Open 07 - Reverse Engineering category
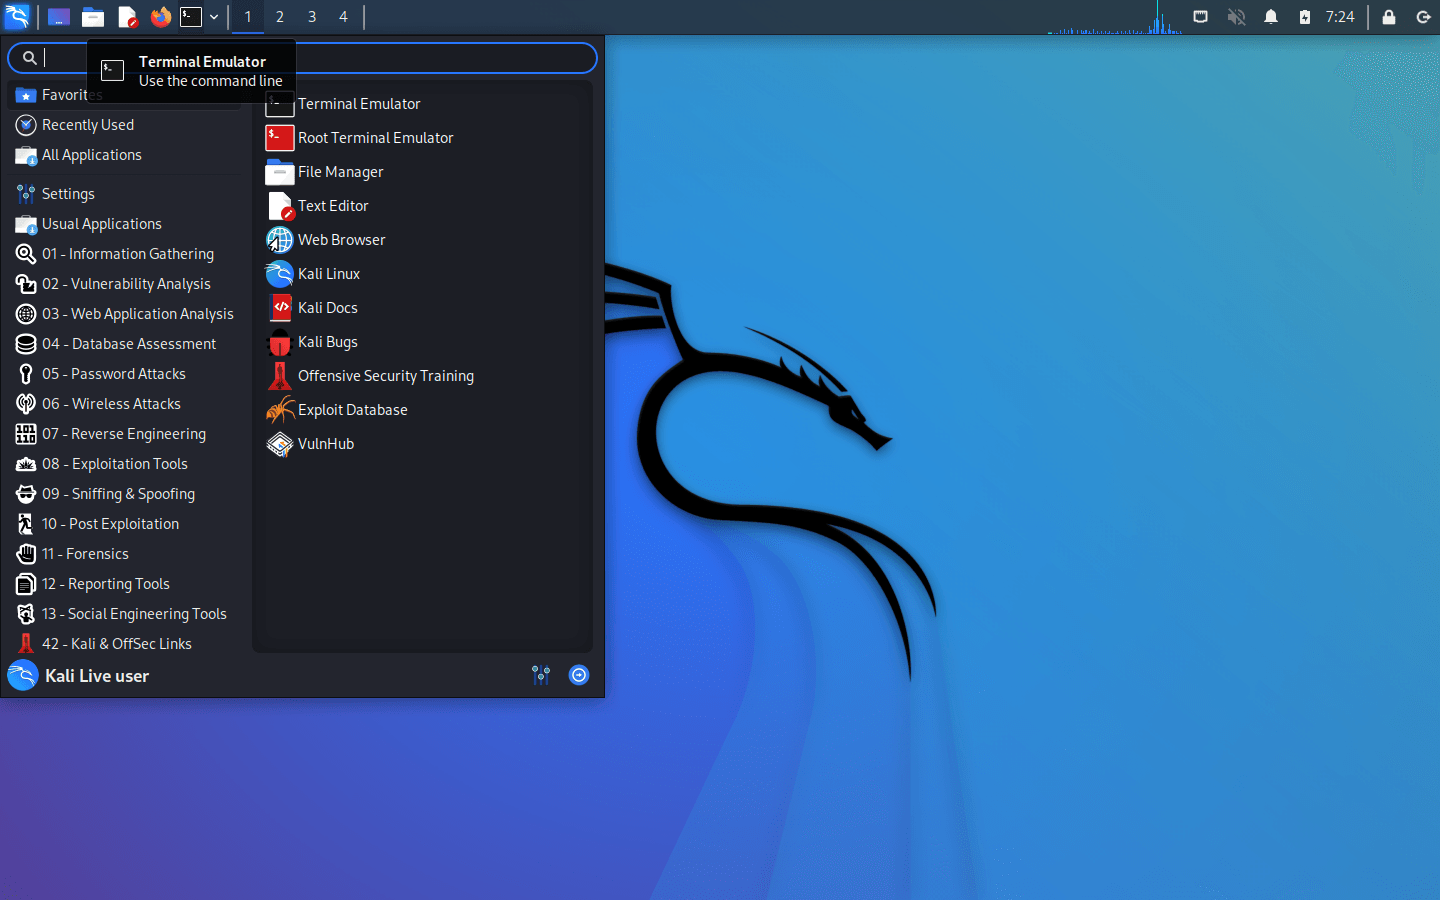Image resolution: width=1440 pixels, height=900 pixels. (126, 434)
